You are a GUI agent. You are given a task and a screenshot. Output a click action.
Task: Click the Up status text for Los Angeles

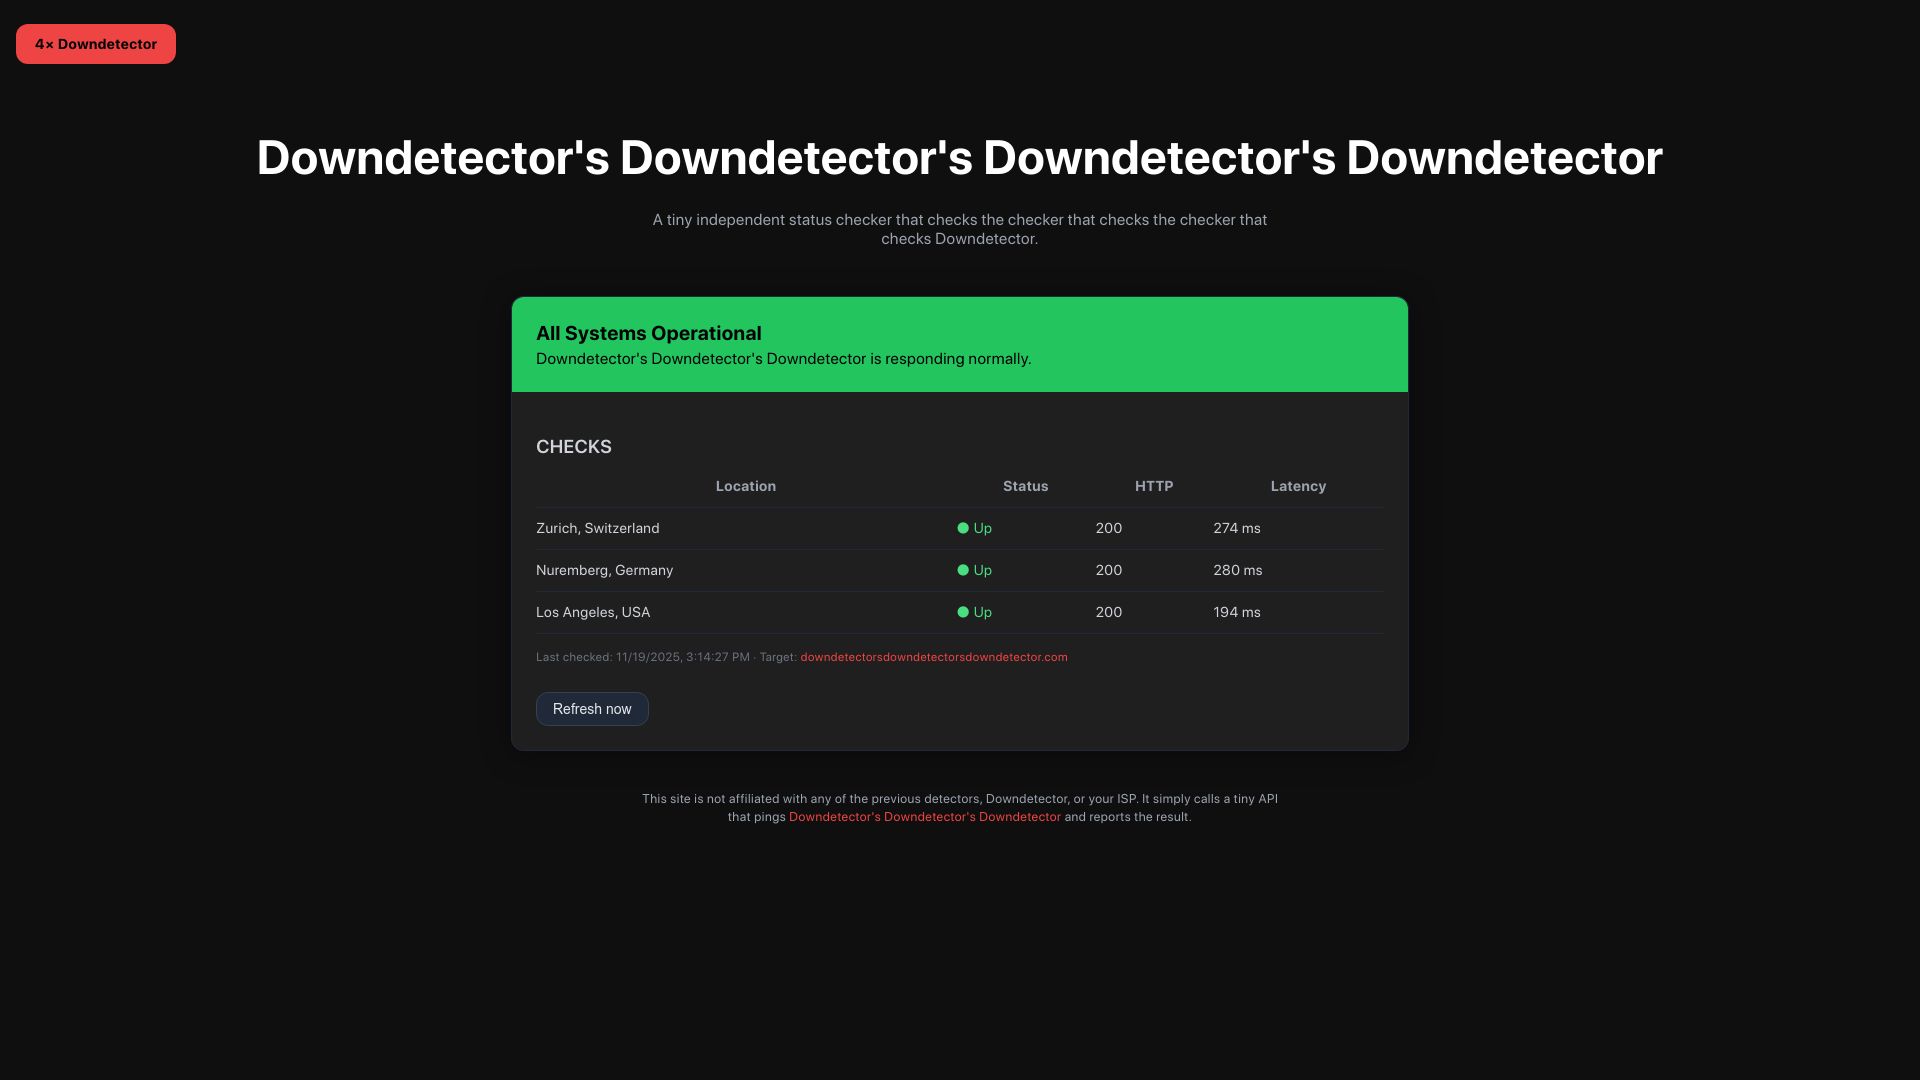(x=983, y=612)
